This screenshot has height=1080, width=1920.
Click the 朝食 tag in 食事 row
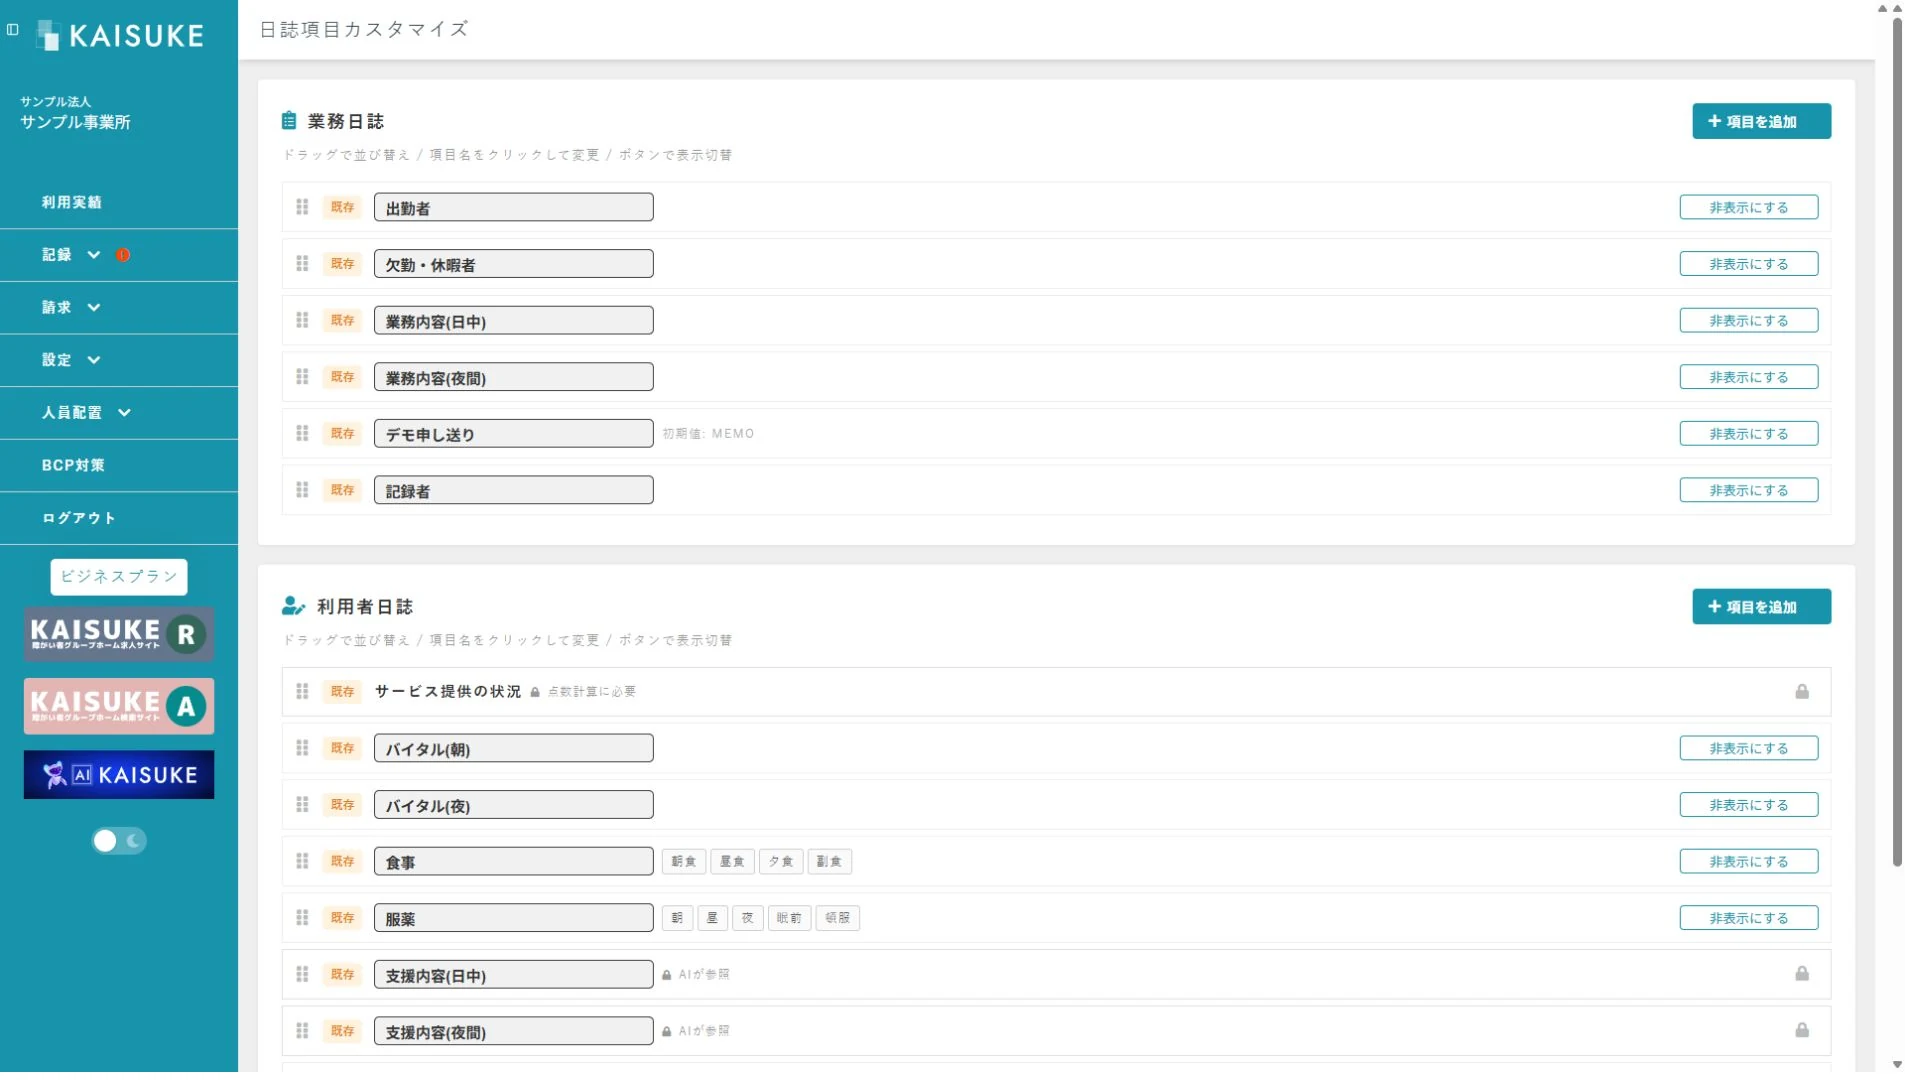tap(684, 861)
